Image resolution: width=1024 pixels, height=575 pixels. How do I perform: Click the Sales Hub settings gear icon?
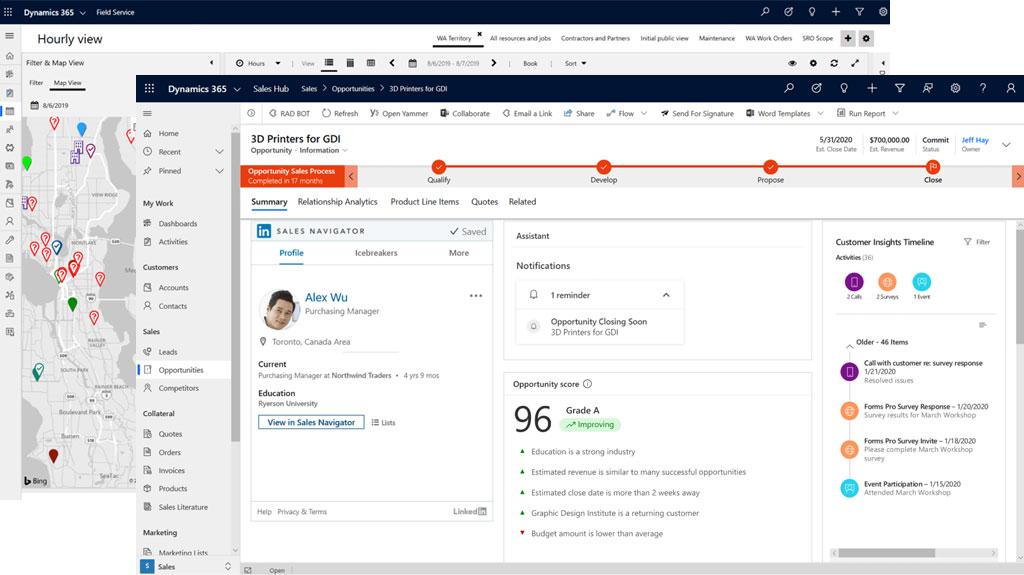(955, 88)
